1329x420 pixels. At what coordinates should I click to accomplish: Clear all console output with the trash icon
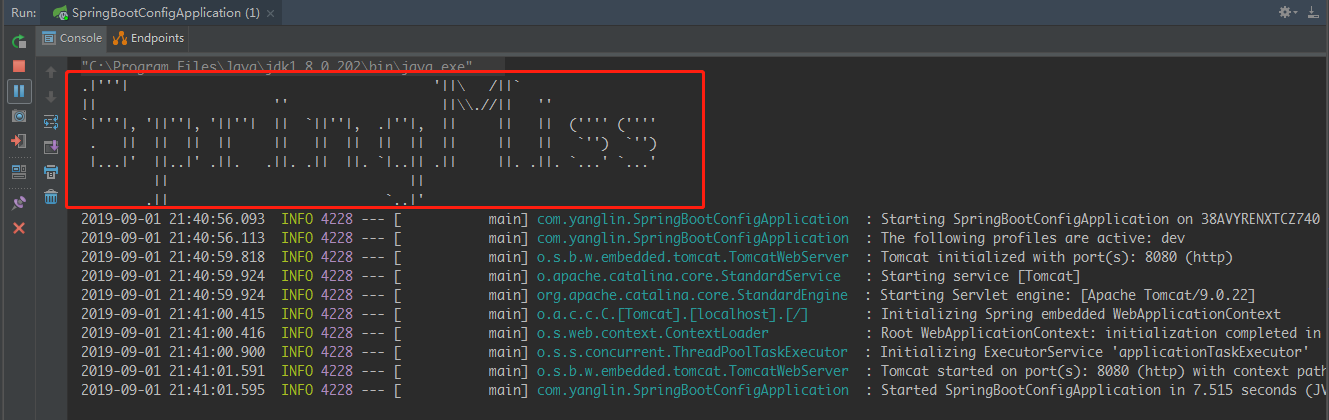pos(51,197)
